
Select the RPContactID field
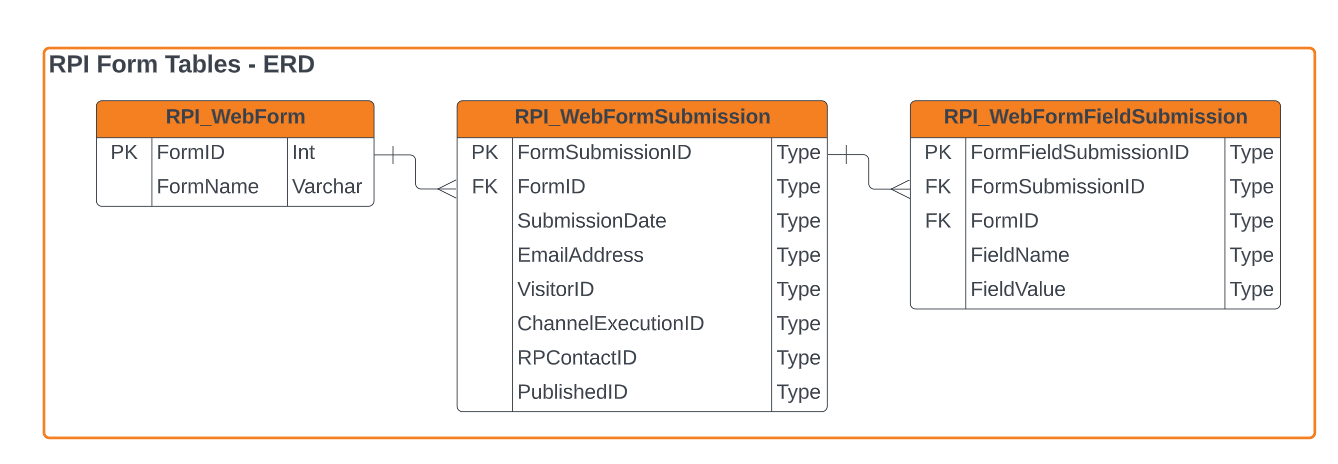(577, 357)
